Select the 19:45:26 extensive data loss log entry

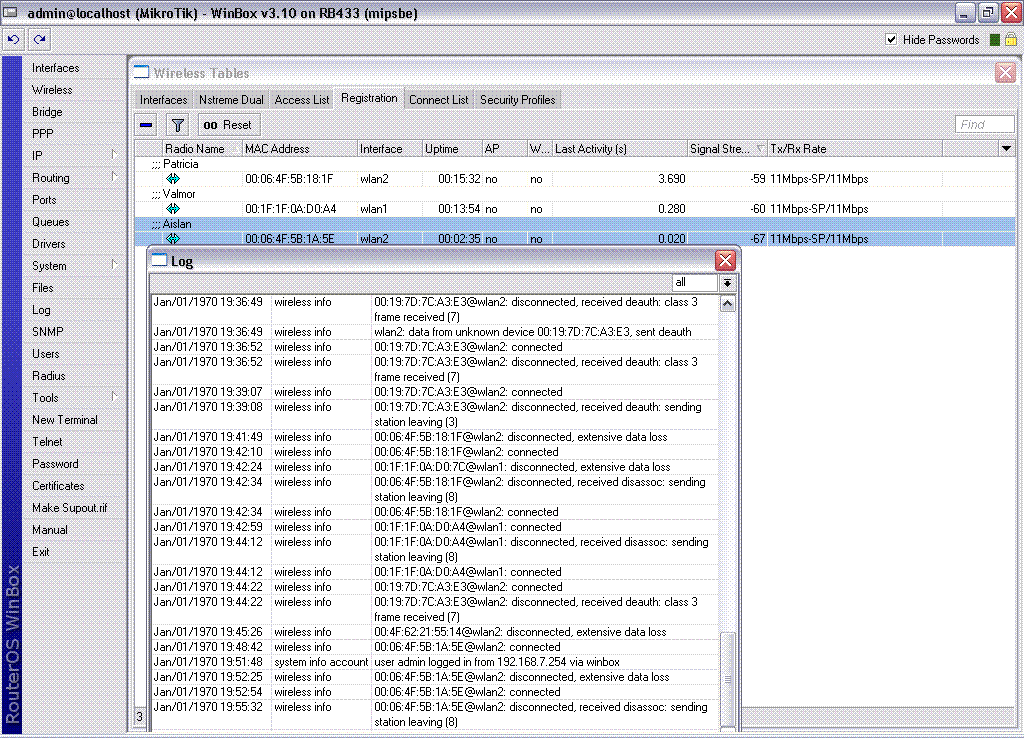click(x=435, y=632)
